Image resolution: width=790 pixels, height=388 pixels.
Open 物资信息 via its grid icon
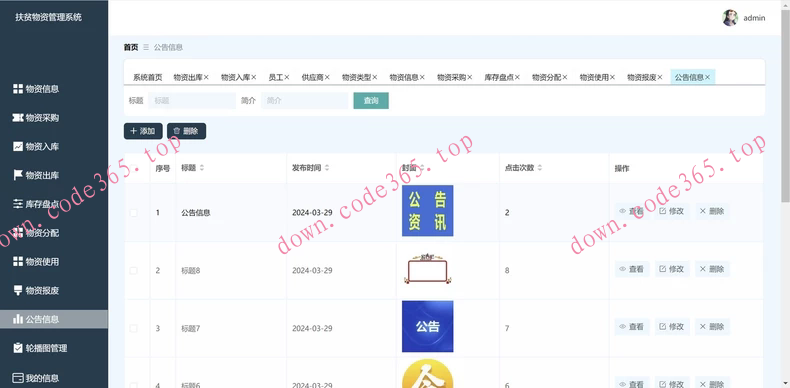click(x=18, y=89)
